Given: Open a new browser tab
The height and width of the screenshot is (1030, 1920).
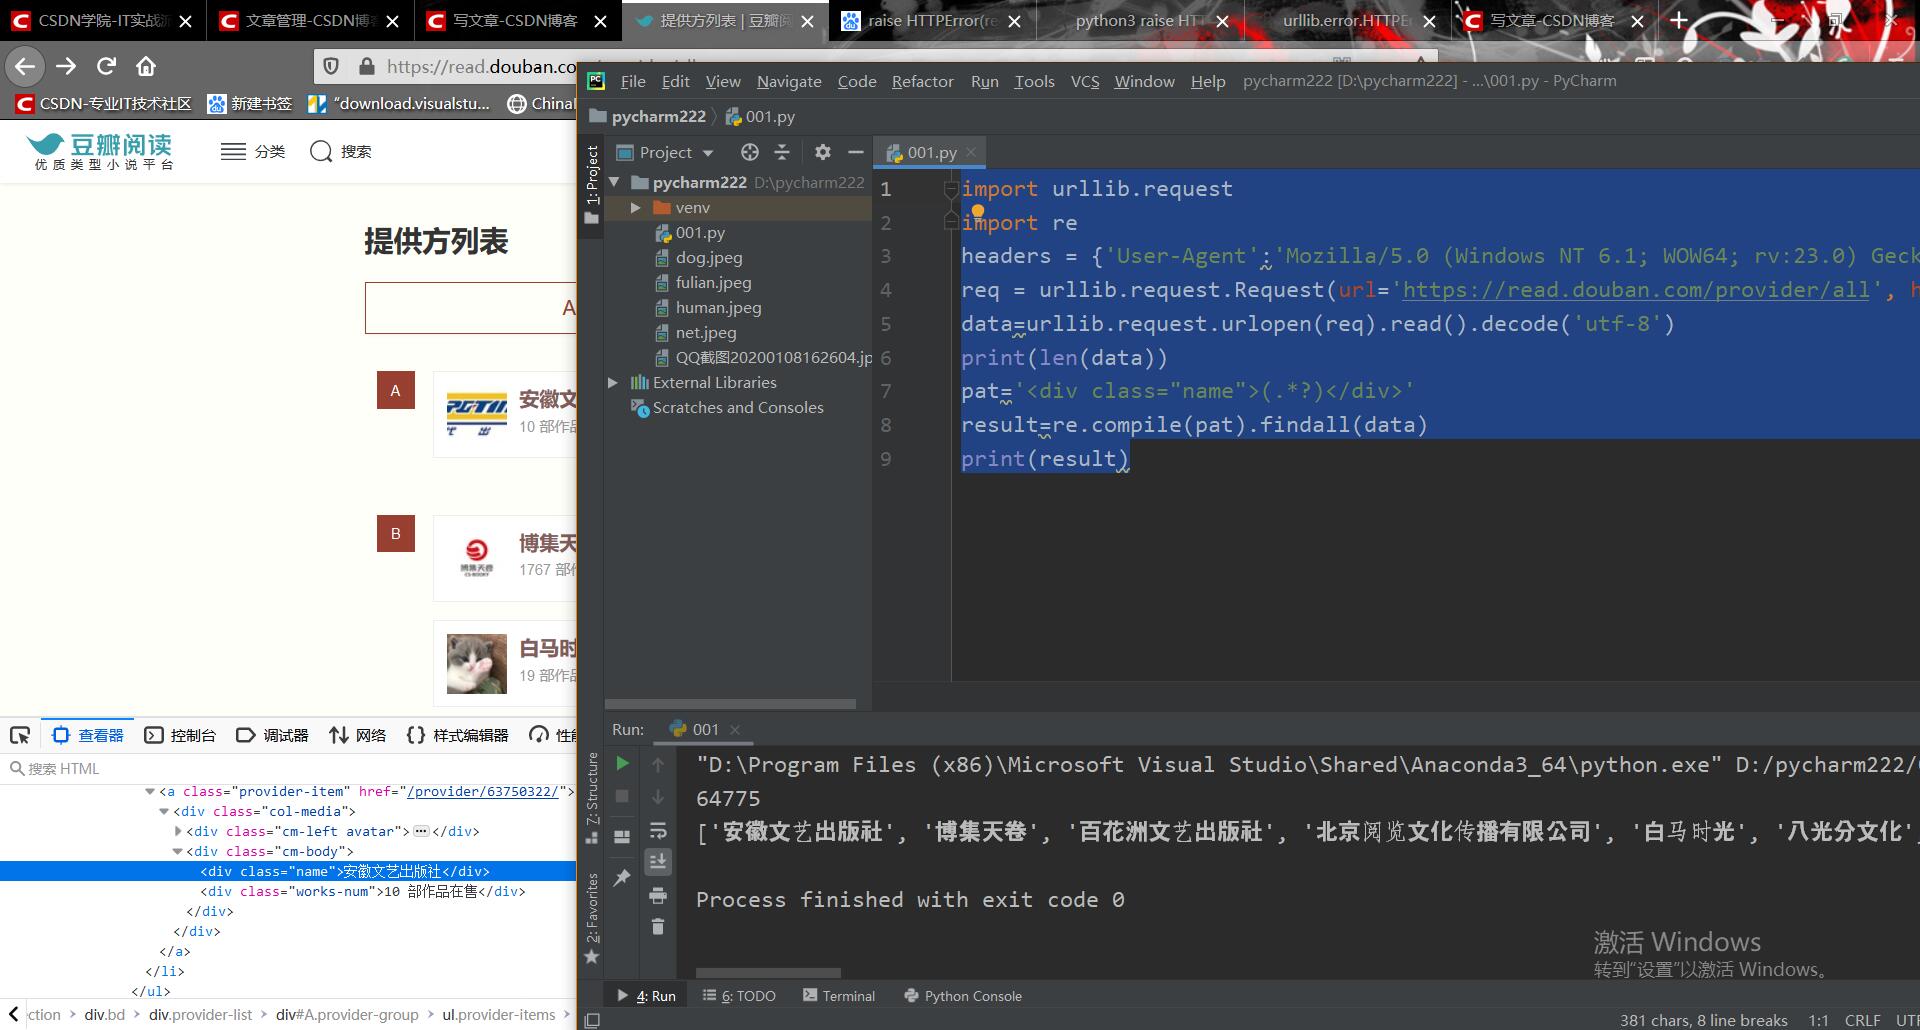Looking at the screenshot, I should (1679, 20).
